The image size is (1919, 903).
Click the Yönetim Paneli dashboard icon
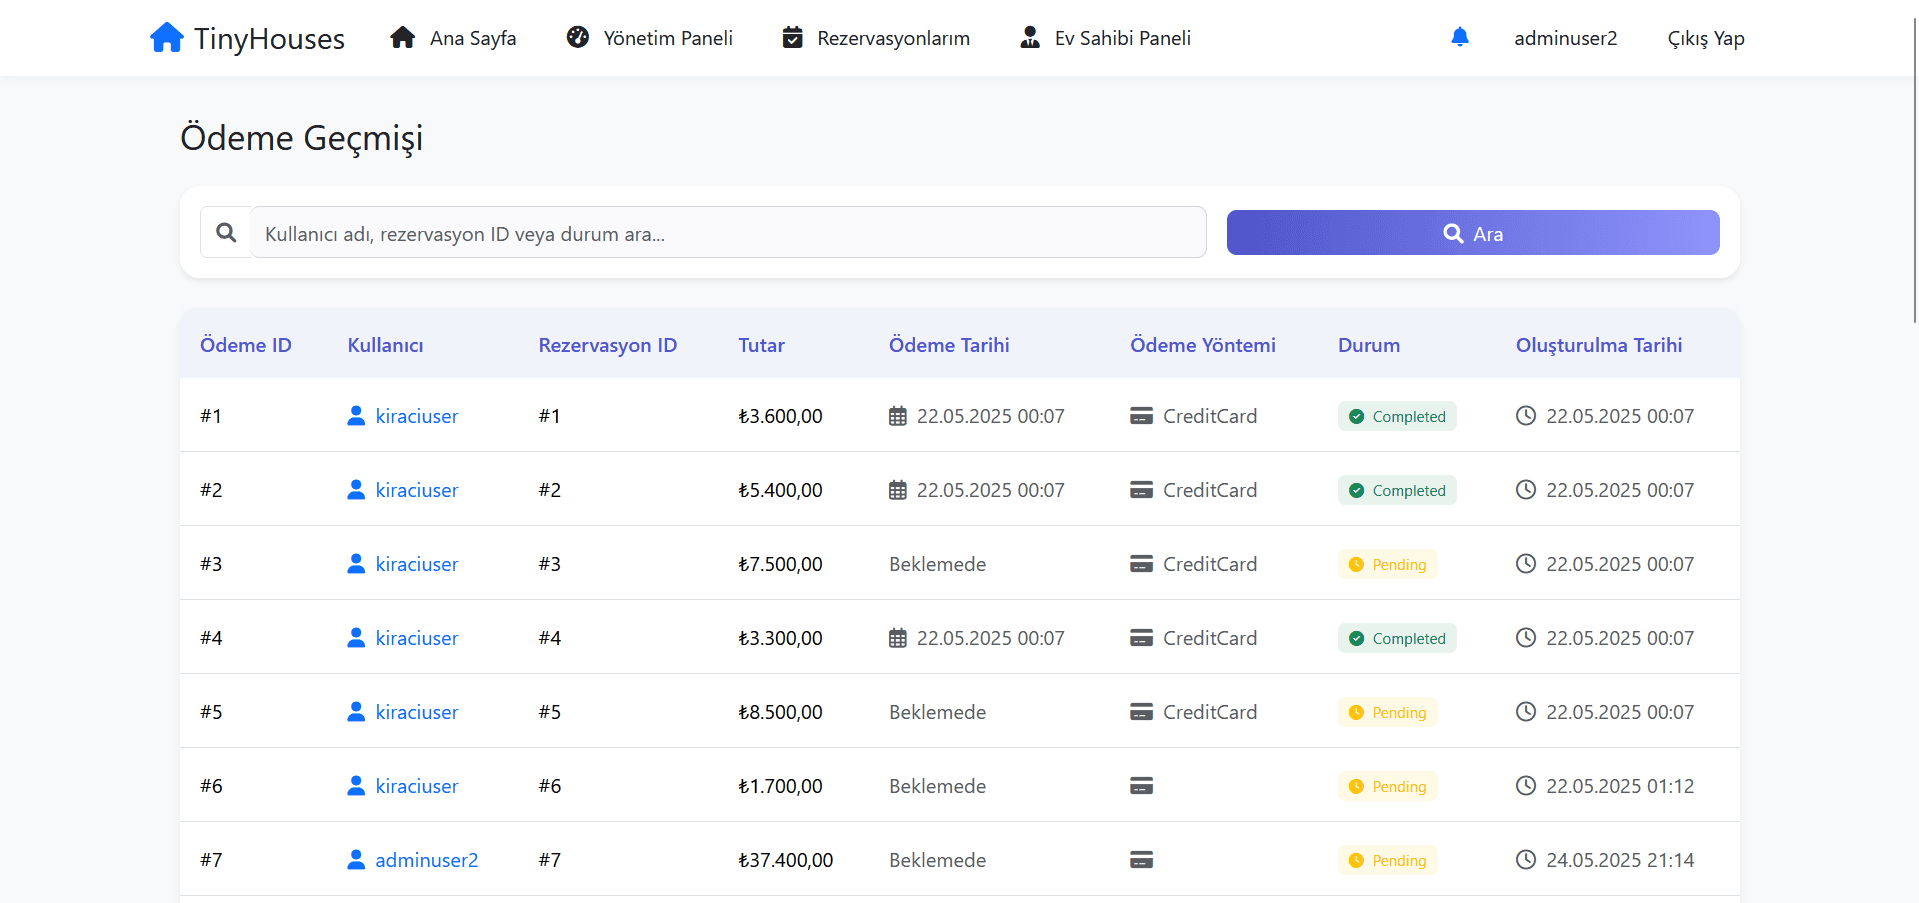pyautogui.click(x=578, y=37)
